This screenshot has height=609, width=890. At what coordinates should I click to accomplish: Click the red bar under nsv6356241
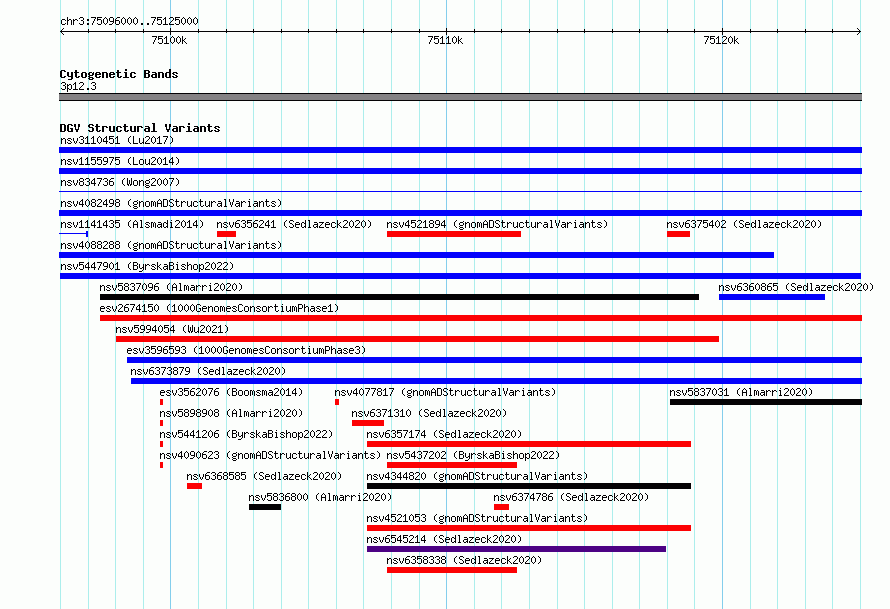tap(226, 234)
